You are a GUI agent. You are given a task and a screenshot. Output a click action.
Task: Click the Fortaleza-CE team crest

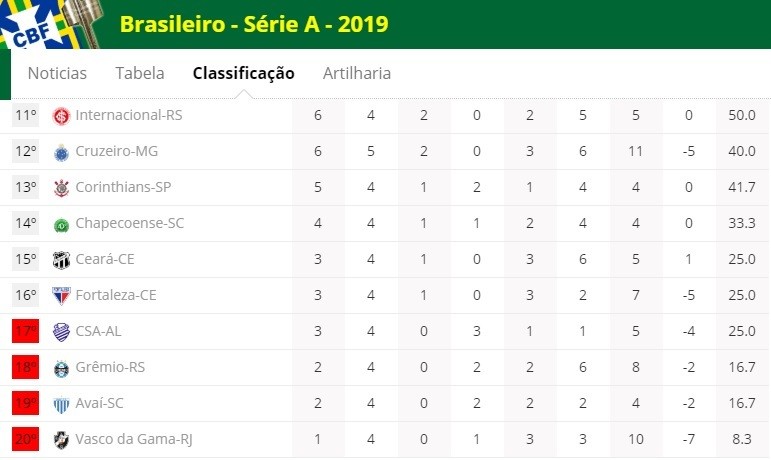click(x=61, y=296)
